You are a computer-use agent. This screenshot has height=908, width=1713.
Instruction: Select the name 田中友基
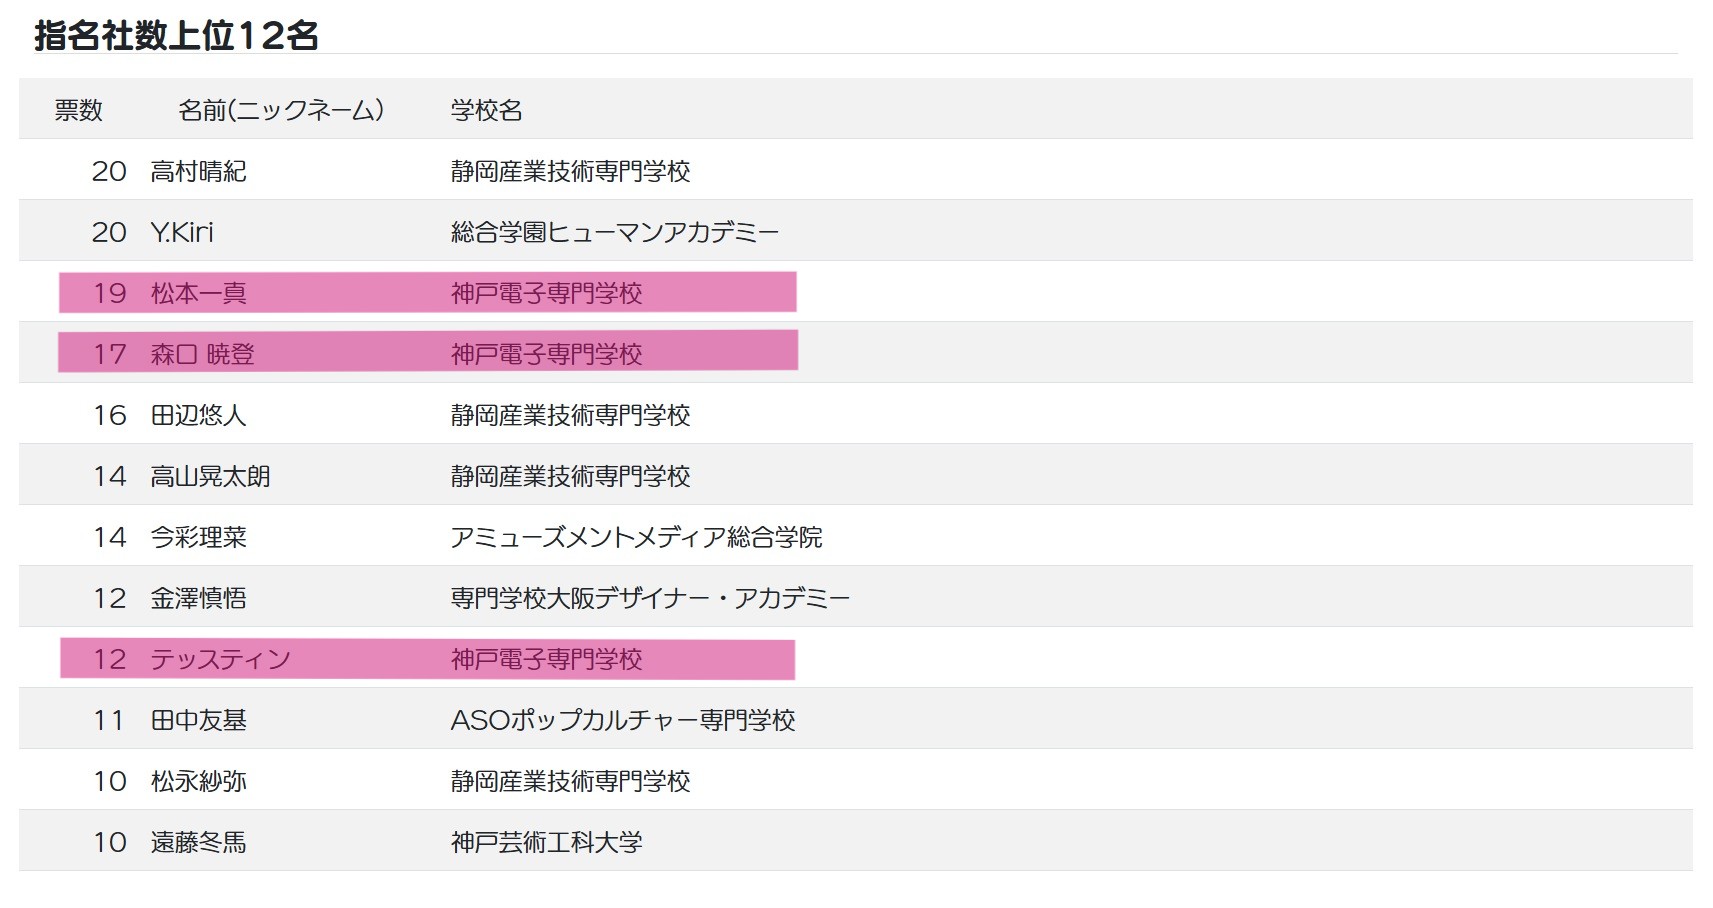(198, 720)
